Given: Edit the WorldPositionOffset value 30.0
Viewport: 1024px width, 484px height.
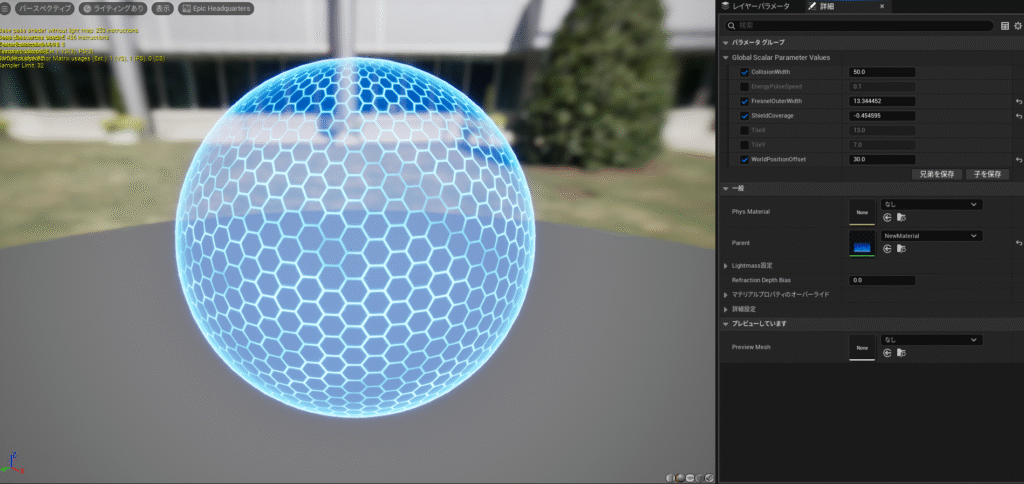Looking at the screenshot, I should [882, 160].
